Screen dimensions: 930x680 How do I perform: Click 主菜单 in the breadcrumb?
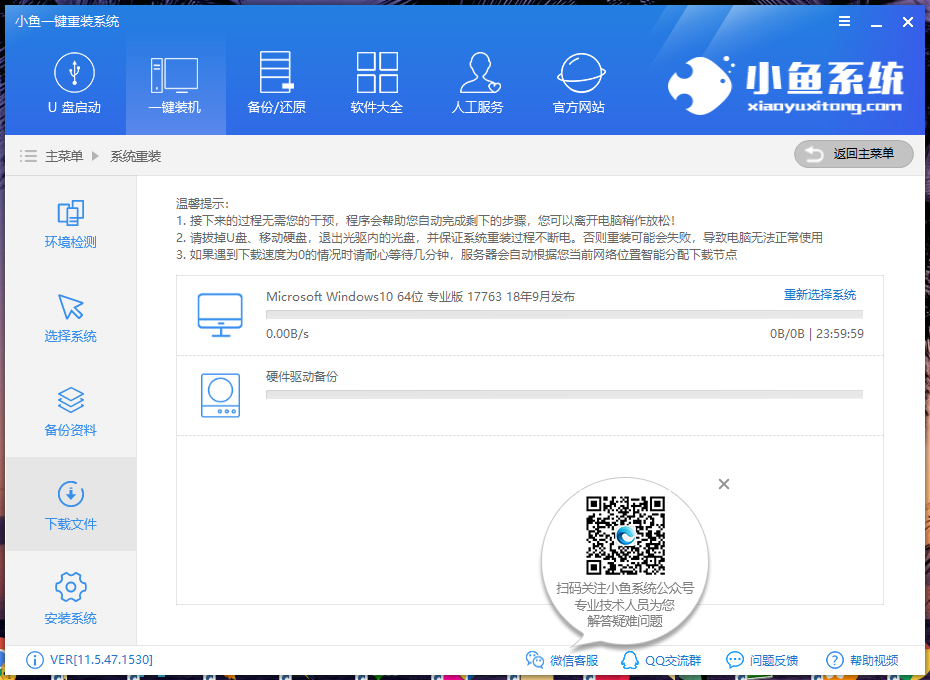point(64,157)
